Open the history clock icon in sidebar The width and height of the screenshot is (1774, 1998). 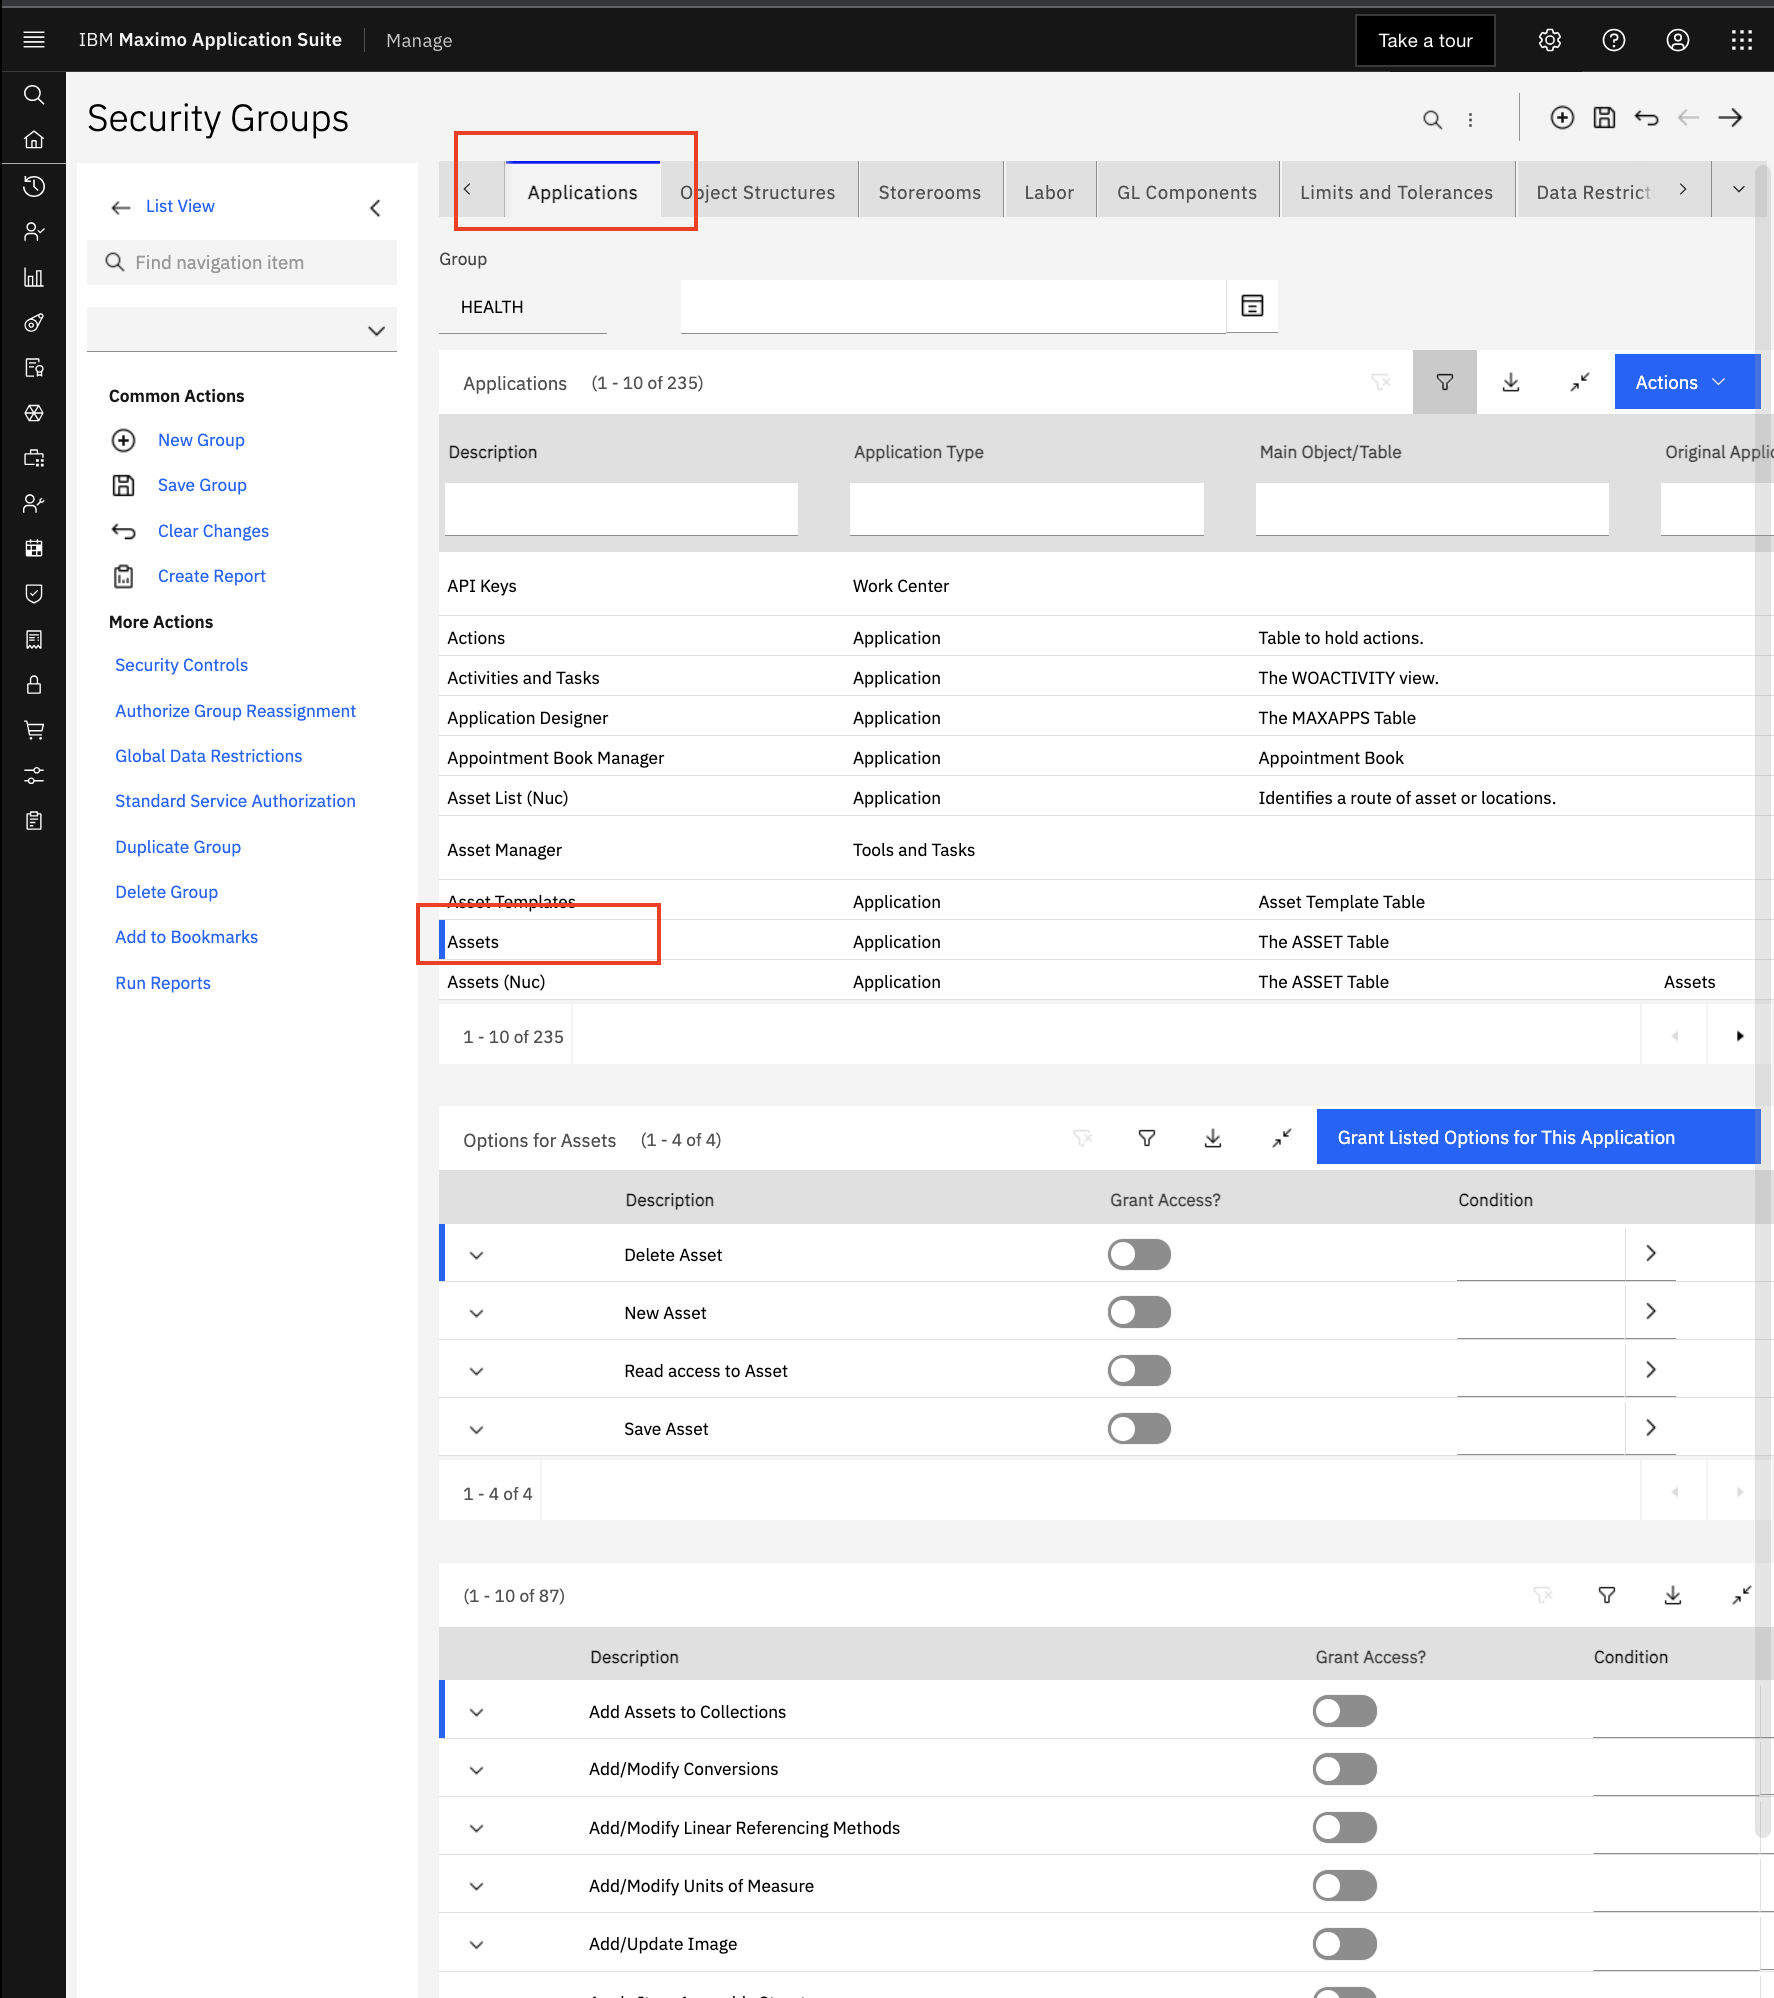tap(34, 186)
